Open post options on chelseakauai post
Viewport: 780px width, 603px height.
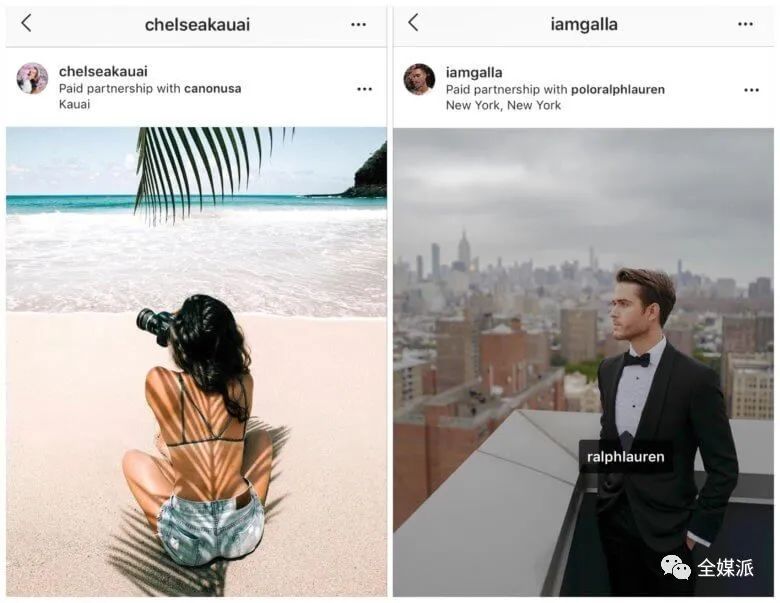coord(365,89)
